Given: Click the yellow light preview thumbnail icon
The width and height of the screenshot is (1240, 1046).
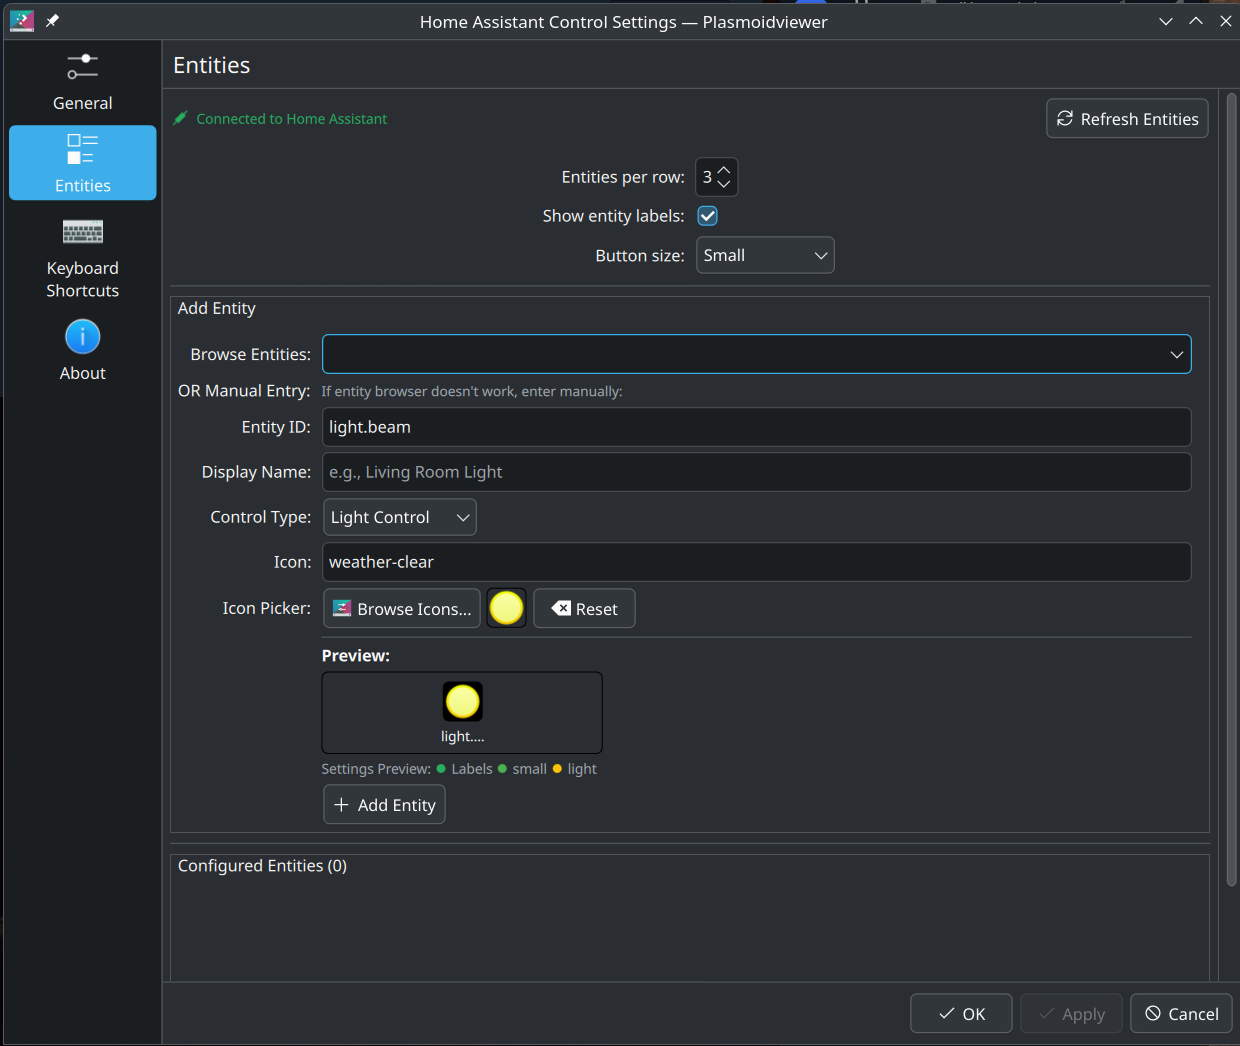Looking at the screenshot, I should coord(462,700).
